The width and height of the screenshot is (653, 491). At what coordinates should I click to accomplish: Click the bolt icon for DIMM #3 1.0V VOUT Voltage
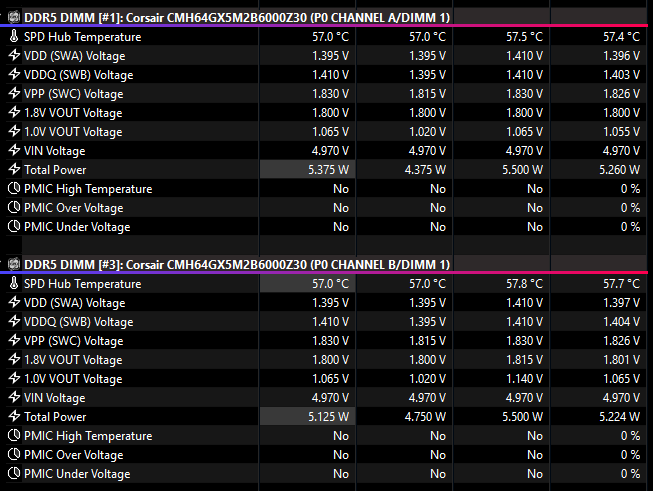14,378
